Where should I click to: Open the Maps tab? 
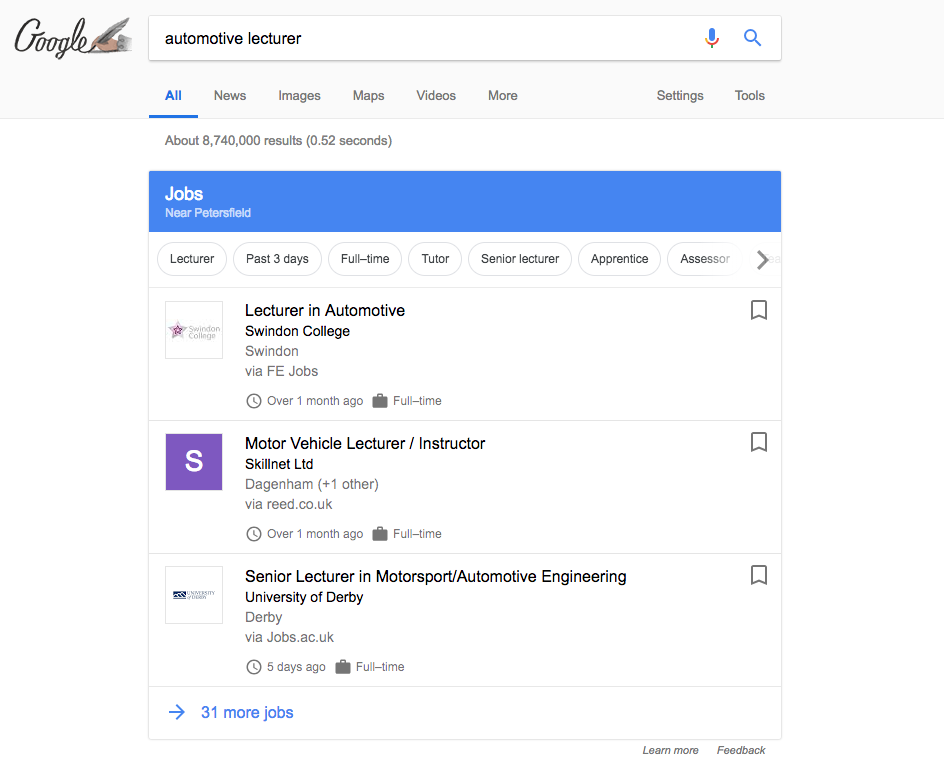click(x=368, y=96)
